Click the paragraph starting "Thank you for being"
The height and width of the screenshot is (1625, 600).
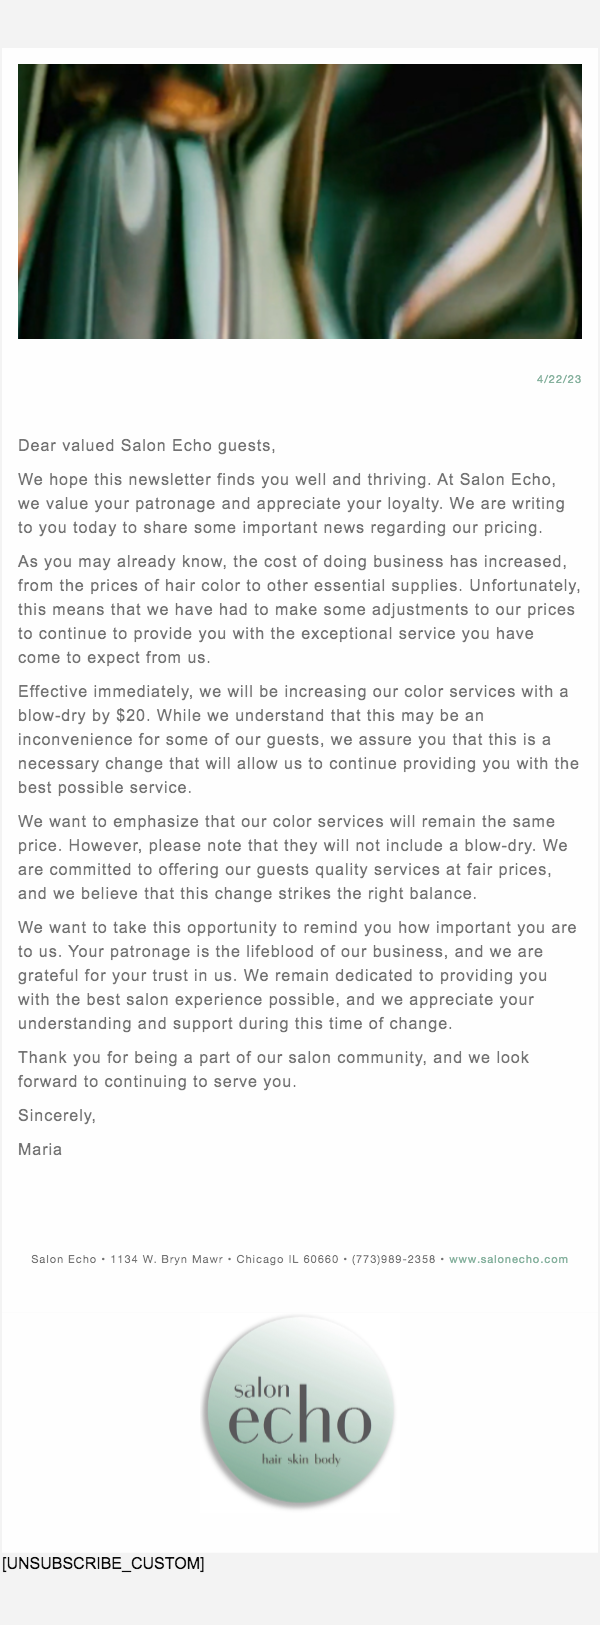coord(273,1069)
